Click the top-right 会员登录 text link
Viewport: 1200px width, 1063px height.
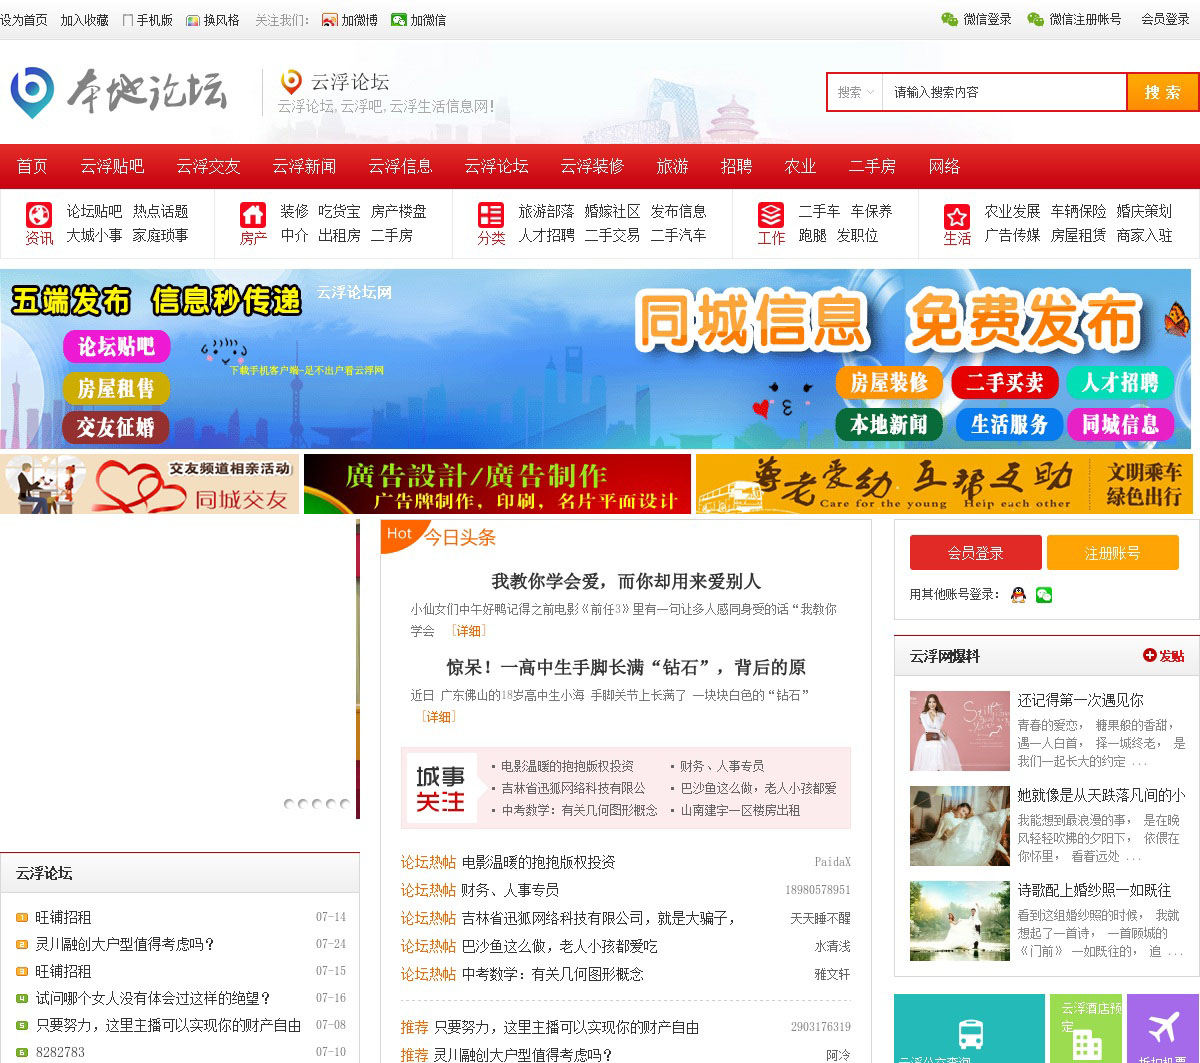1165,19
